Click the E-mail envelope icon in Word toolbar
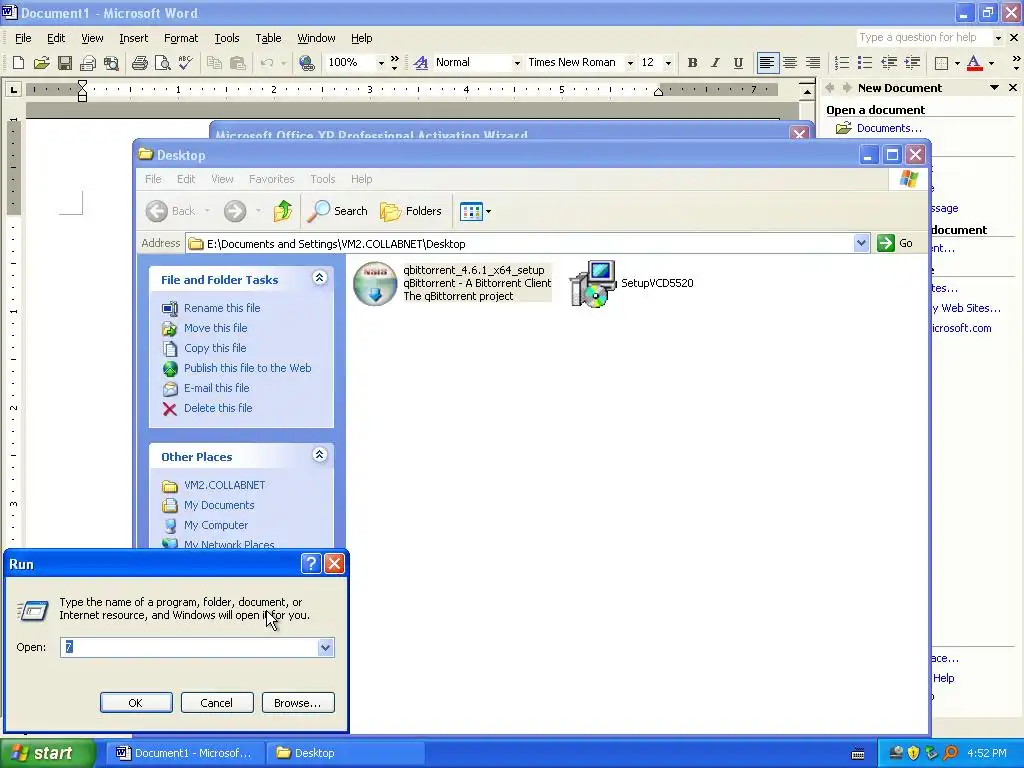 88,63
